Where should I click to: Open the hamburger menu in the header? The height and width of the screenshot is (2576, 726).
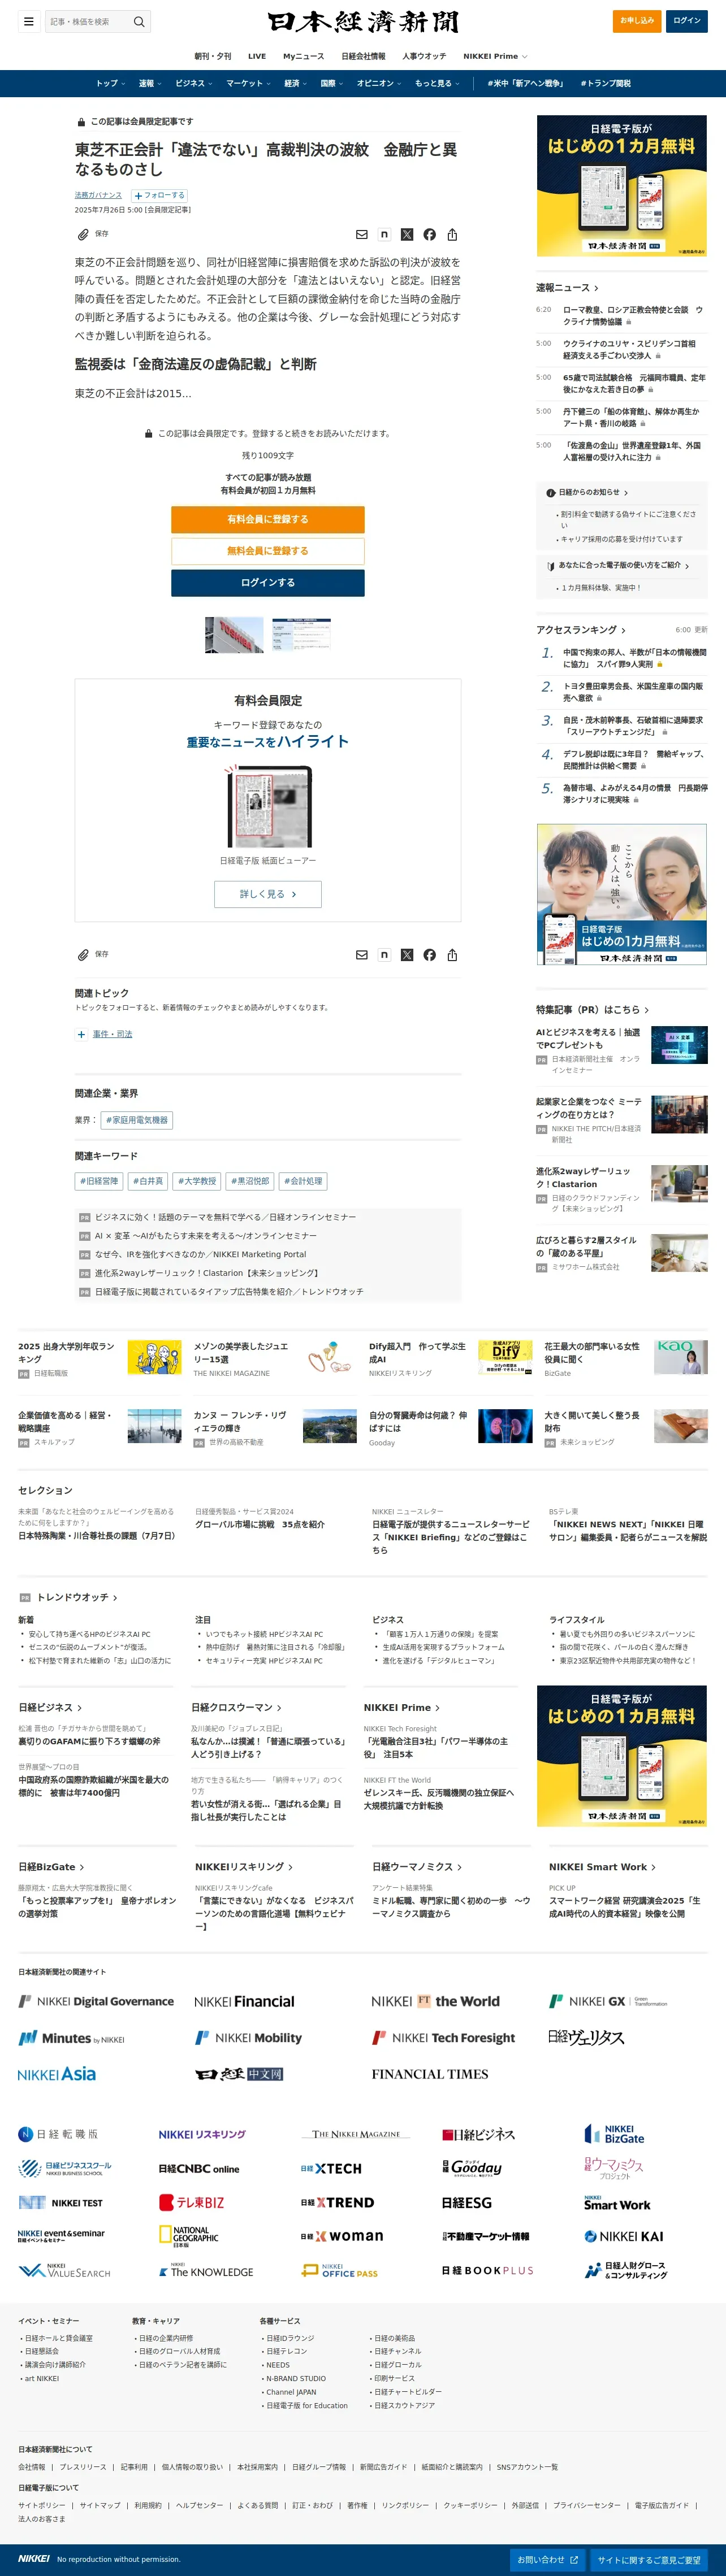click(29, 21)
